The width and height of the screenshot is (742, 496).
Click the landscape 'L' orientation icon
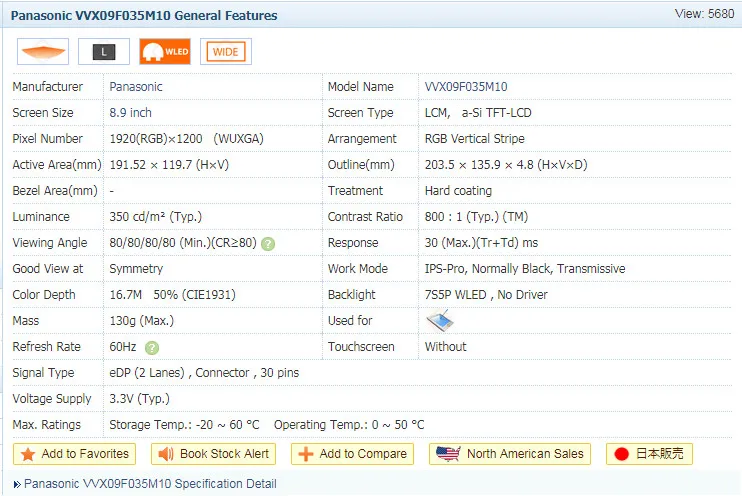point(104,52)
